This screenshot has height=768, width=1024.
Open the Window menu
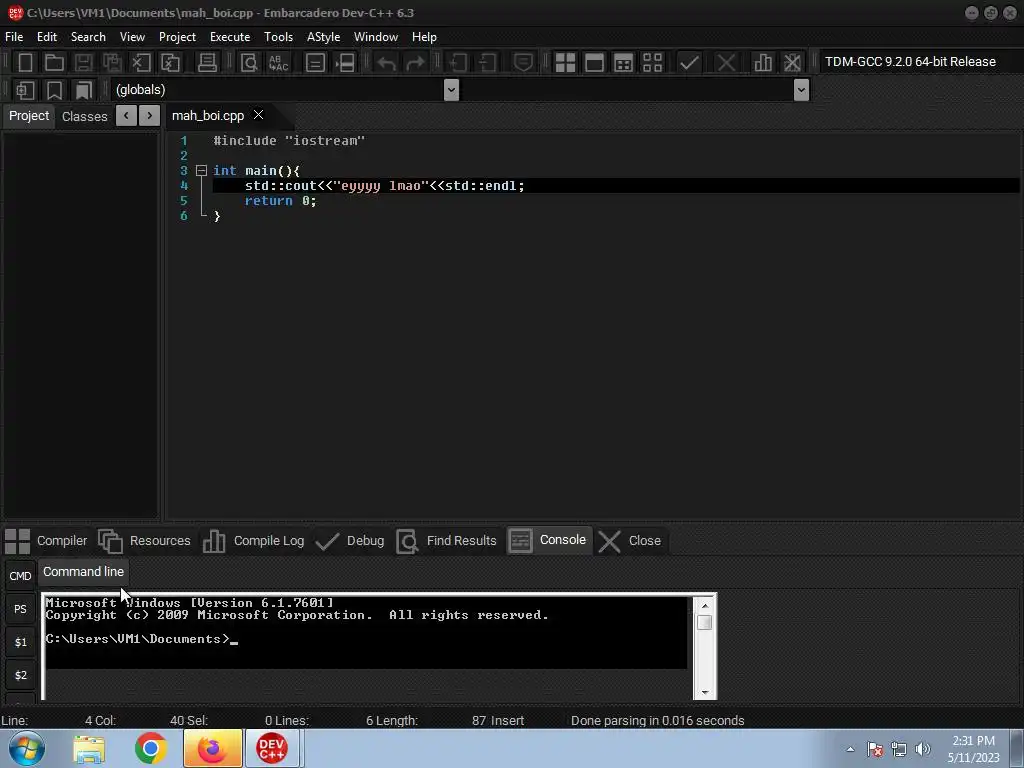[376, 37]
